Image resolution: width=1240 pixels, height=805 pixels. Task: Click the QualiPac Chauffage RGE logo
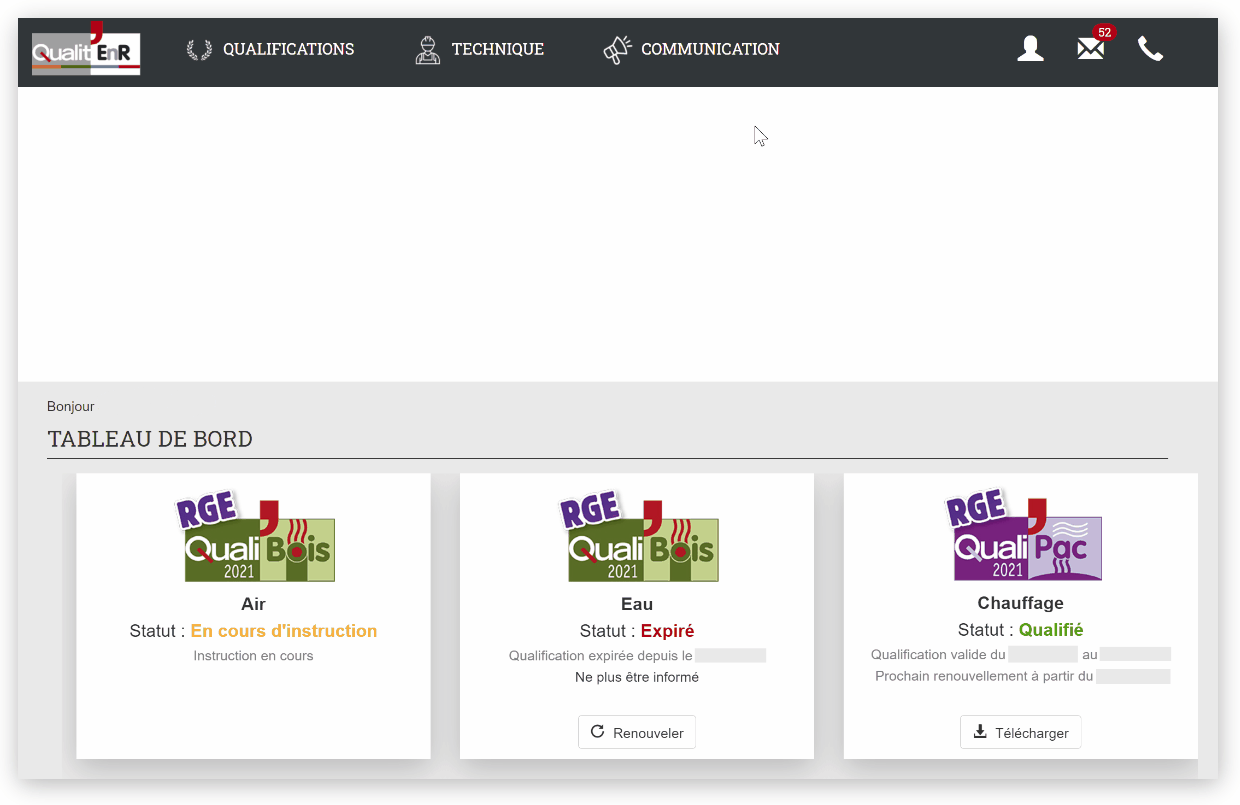pyautogui.click(x=1022, y=537)
